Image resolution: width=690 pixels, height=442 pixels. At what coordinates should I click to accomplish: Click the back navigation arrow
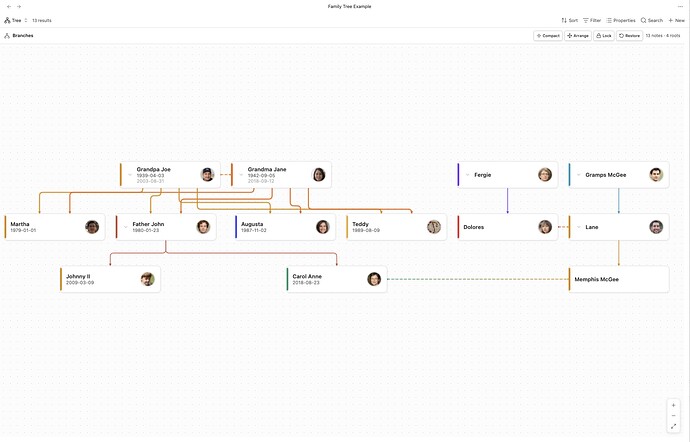click(x=8, y=6)
